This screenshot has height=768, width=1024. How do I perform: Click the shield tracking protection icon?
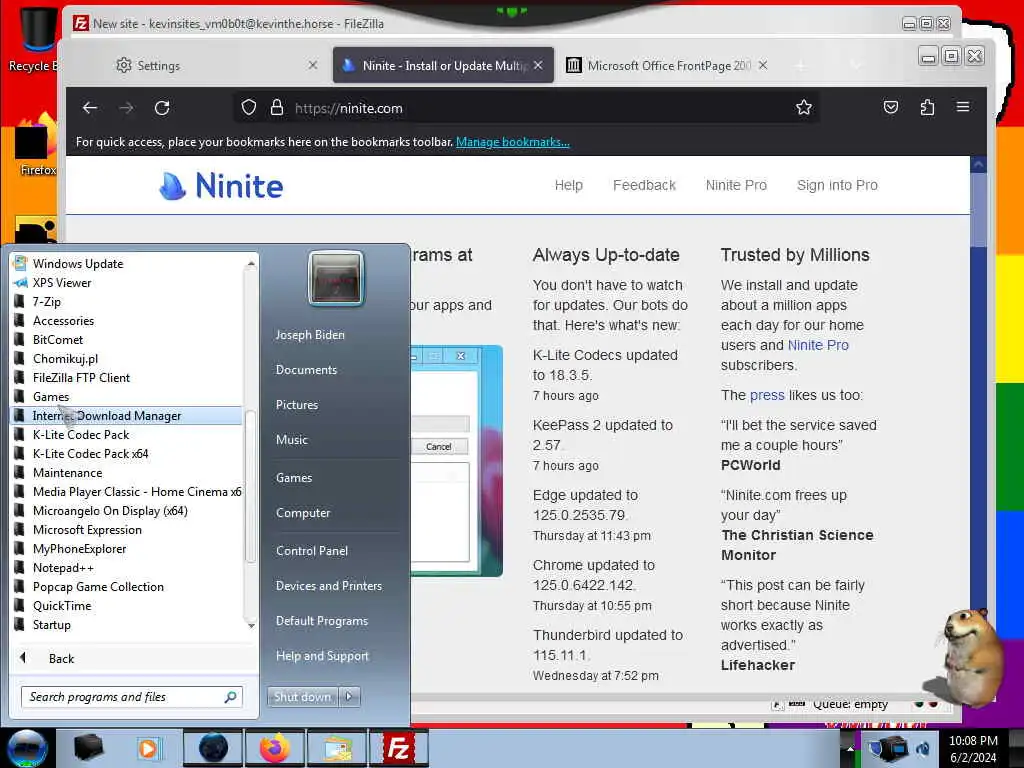pyautogui.click(x=249, y=108)
